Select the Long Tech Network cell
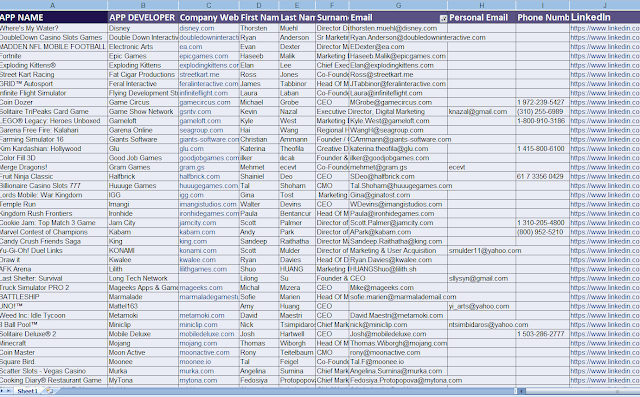The height and width of the screenshot is (397, 640). click(143, 278)
